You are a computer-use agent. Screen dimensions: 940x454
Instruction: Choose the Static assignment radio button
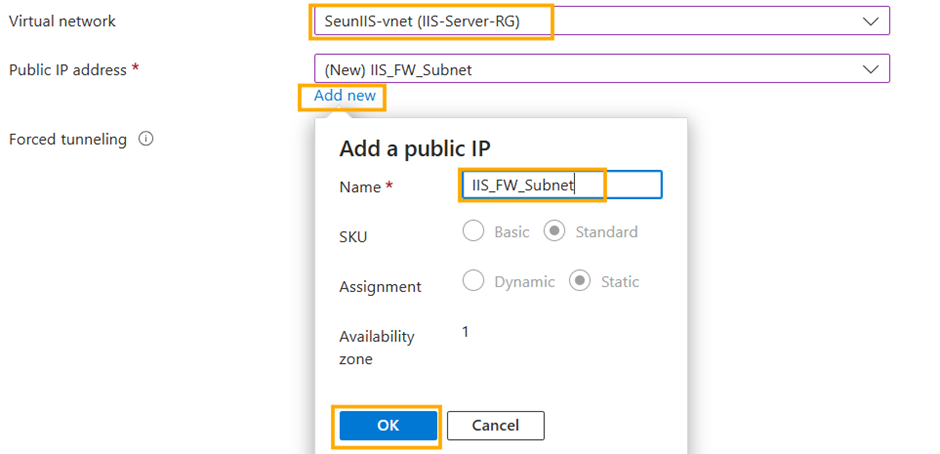coord(579,282)
